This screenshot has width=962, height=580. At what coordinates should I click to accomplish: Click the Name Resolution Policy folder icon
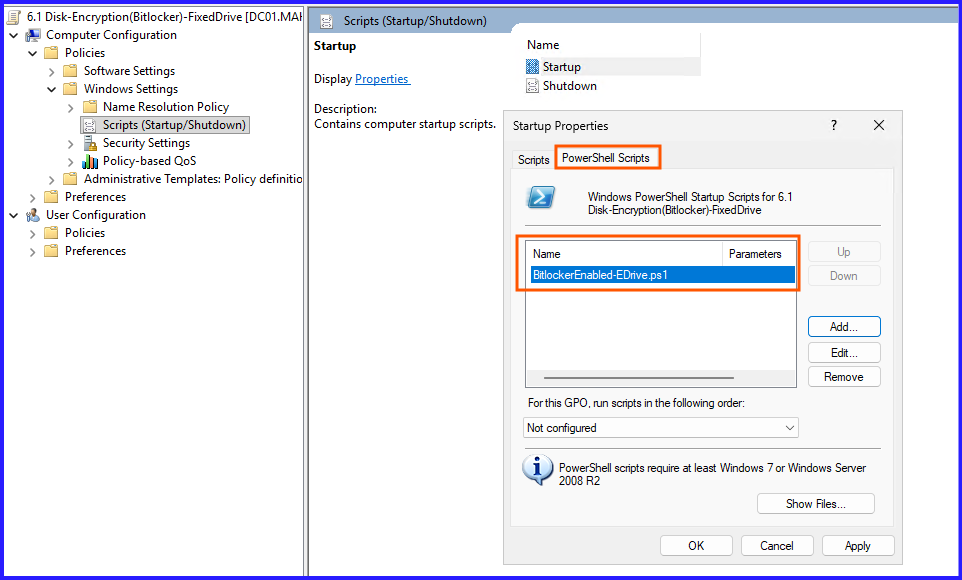pyautogui.click(x=90, y=107)
